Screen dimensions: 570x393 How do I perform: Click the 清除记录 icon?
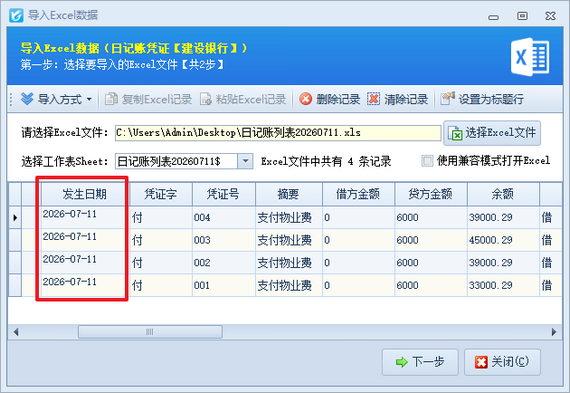click(x=373, y=99)
